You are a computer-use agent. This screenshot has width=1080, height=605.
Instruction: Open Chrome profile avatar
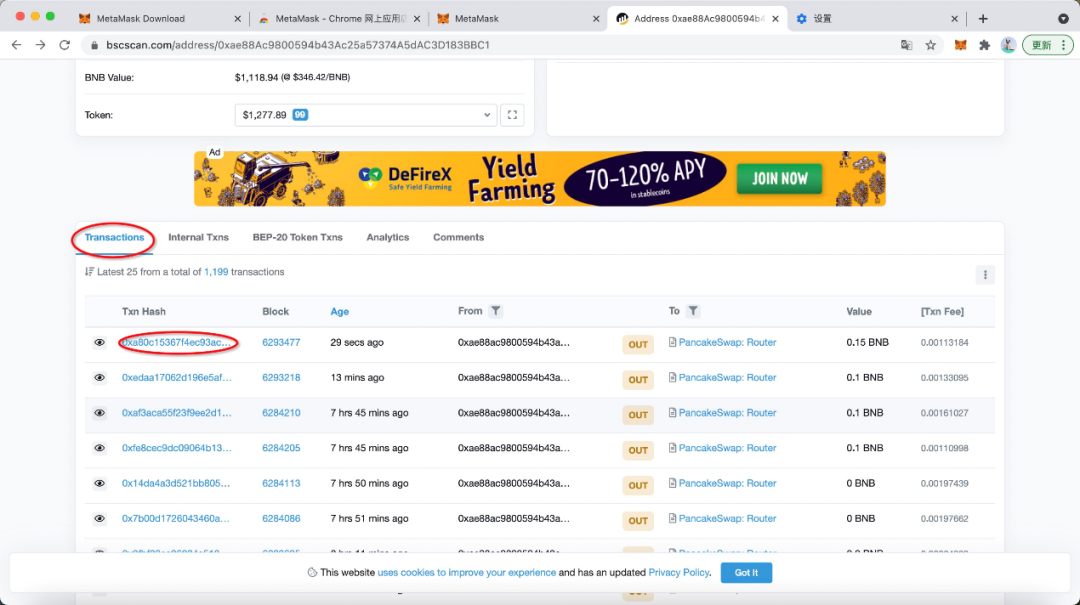click(x=1008, y=45)
